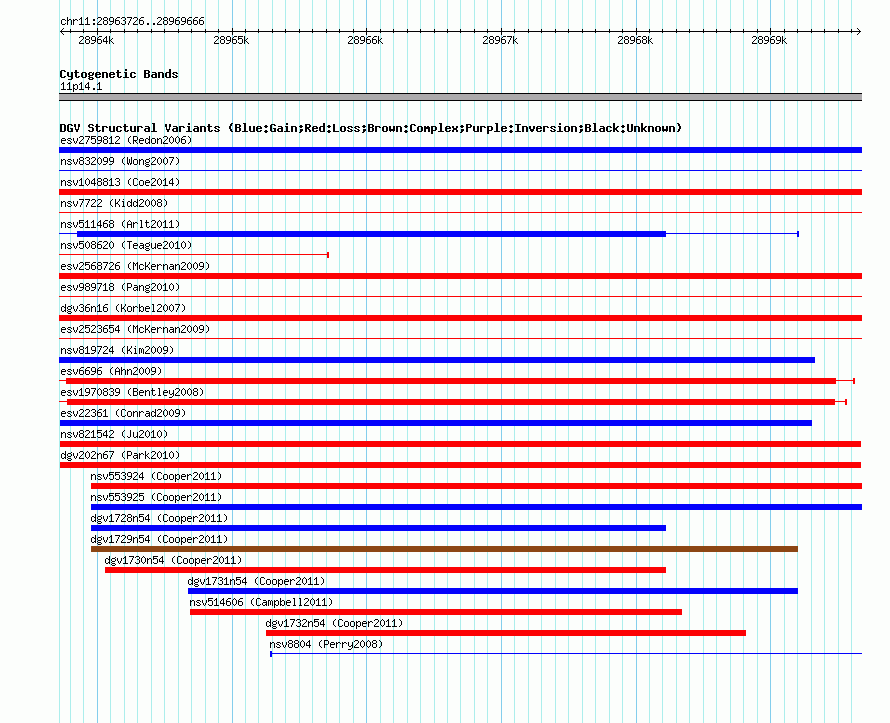This screenshot has height=723, width=890.
Task: Click the thick red nsv1048813 loss bar
Action: (460, 192)
